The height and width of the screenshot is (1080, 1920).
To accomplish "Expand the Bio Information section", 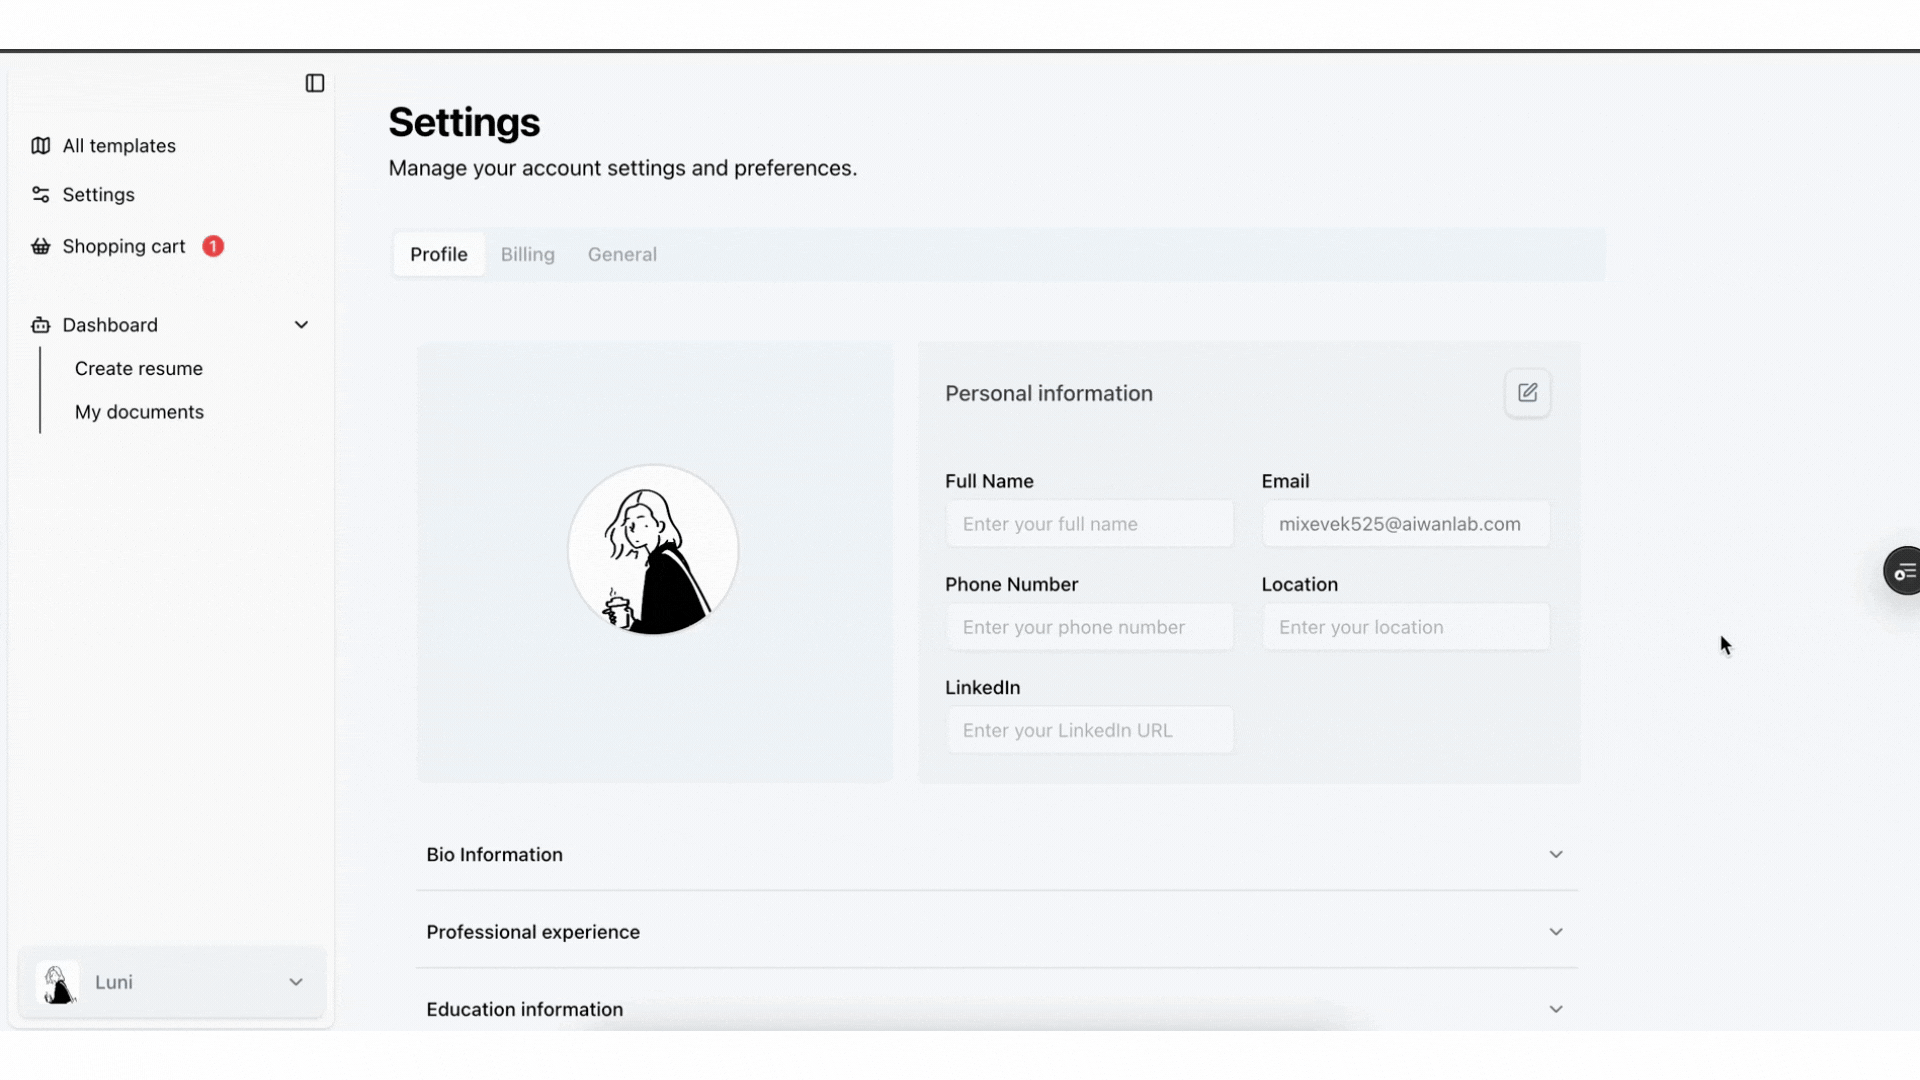I will point(1556,855).
